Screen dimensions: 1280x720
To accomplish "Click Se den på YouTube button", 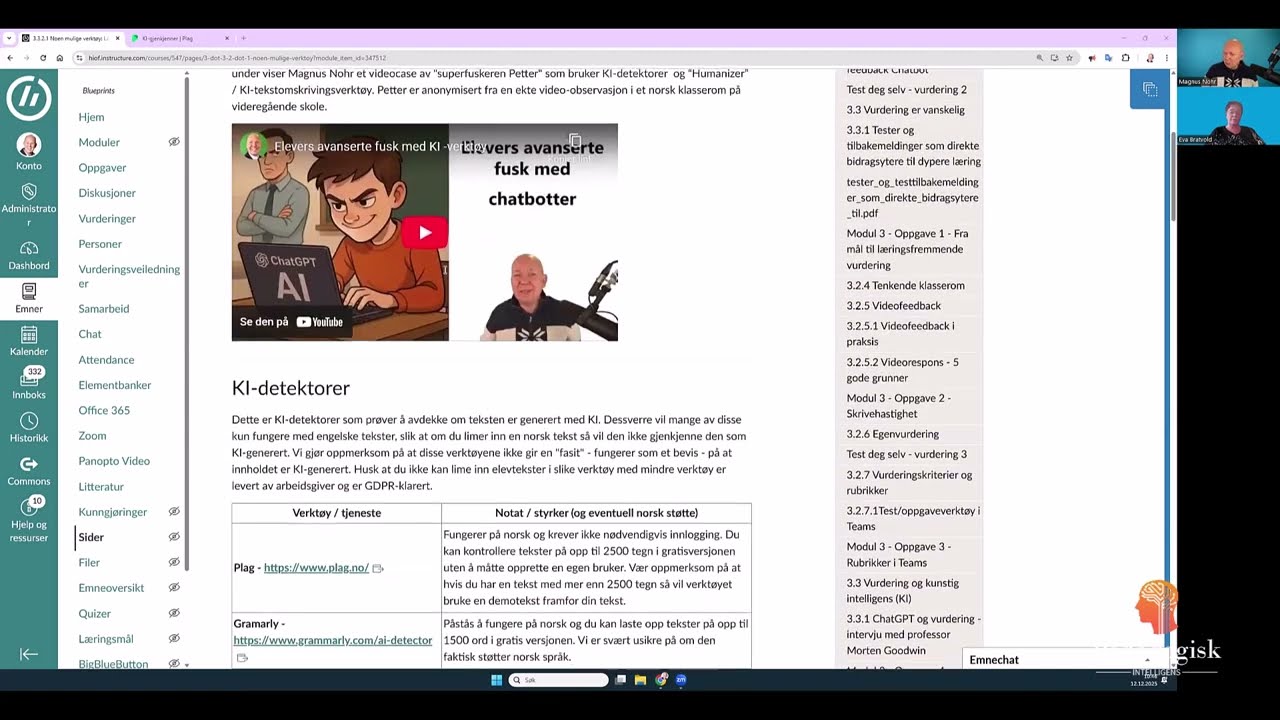I will 291,322.
